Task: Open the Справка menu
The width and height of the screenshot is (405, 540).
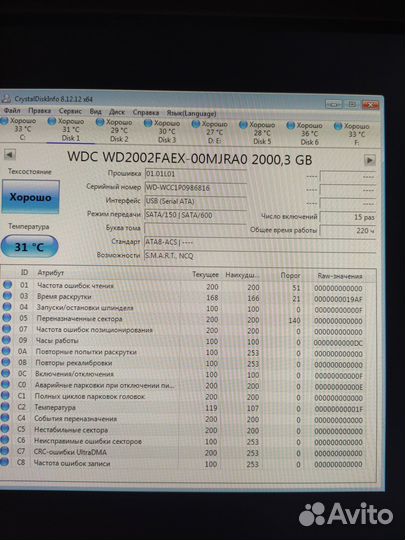Action: coord(146,112)
